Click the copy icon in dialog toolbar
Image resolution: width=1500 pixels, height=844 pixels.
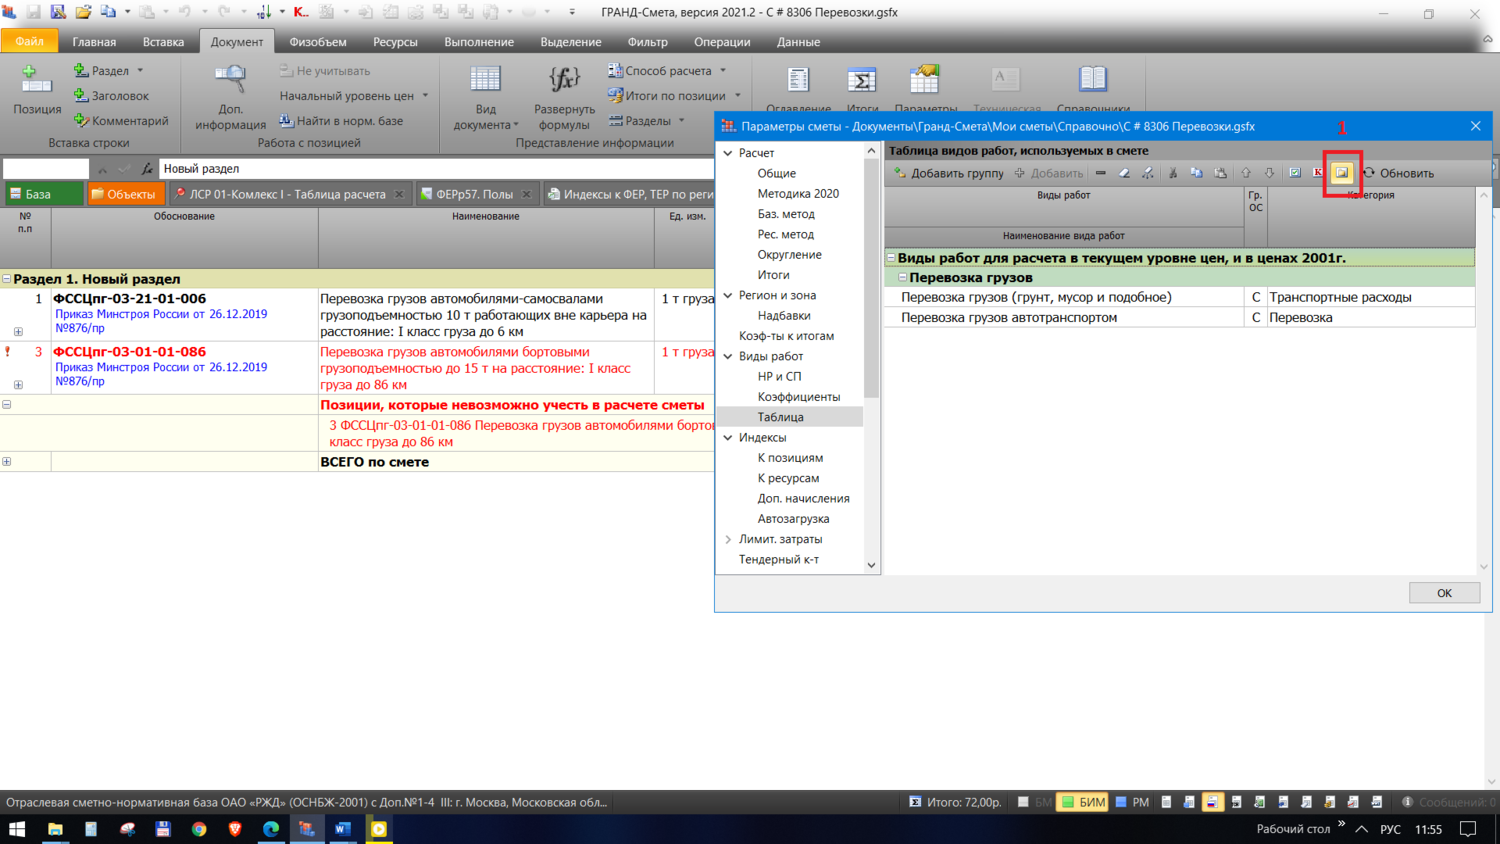click(x=1196, y=173)
